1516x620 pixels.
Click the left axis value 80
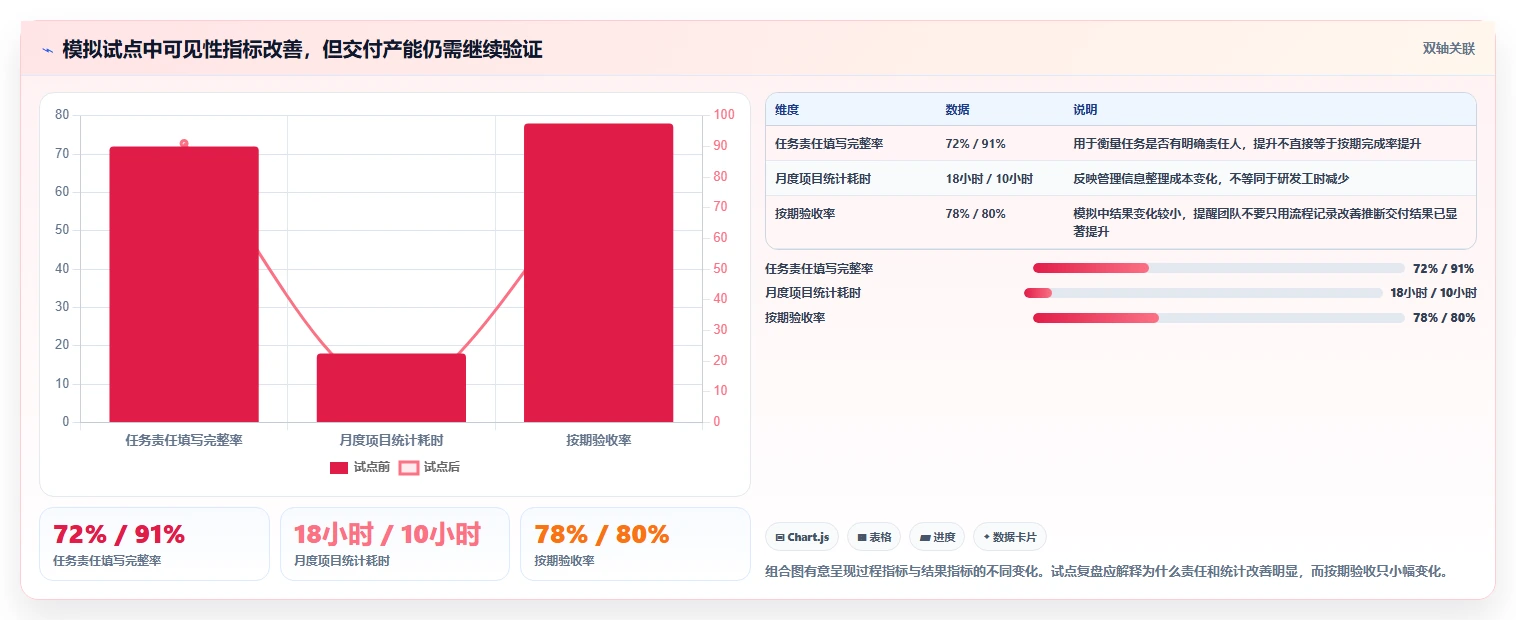(x=62, y=115)
